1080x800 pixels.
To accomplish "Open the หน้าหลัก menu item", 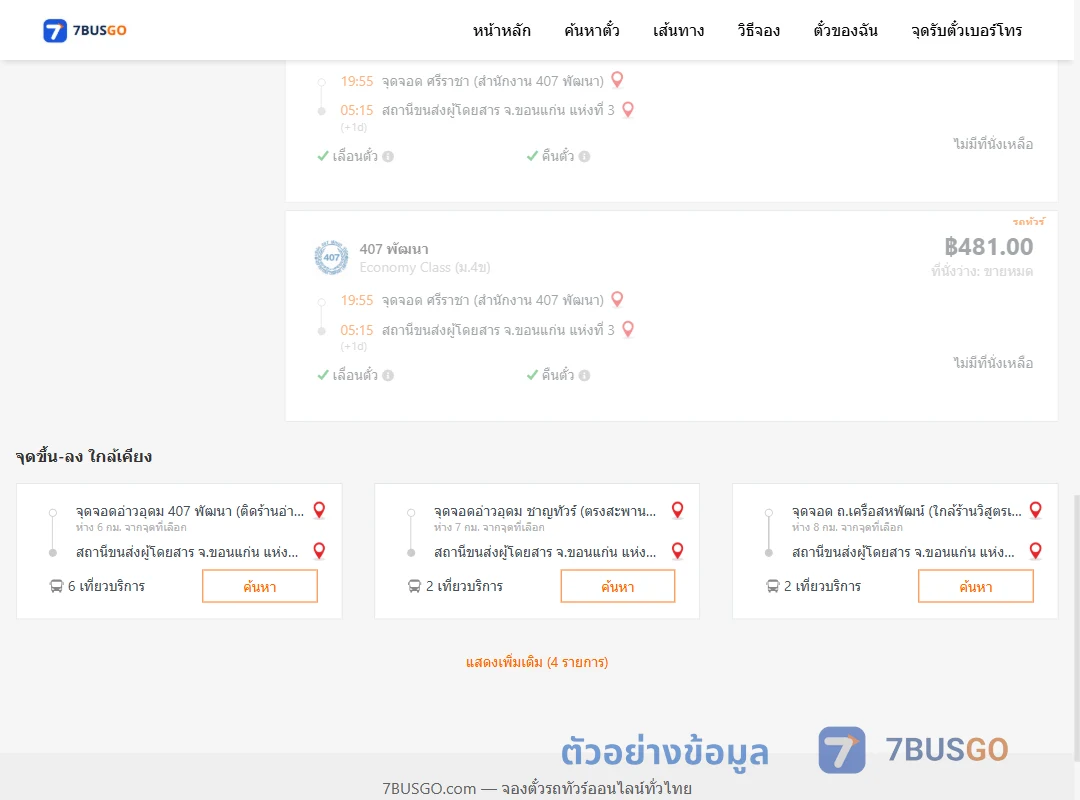I will (501, 30).
